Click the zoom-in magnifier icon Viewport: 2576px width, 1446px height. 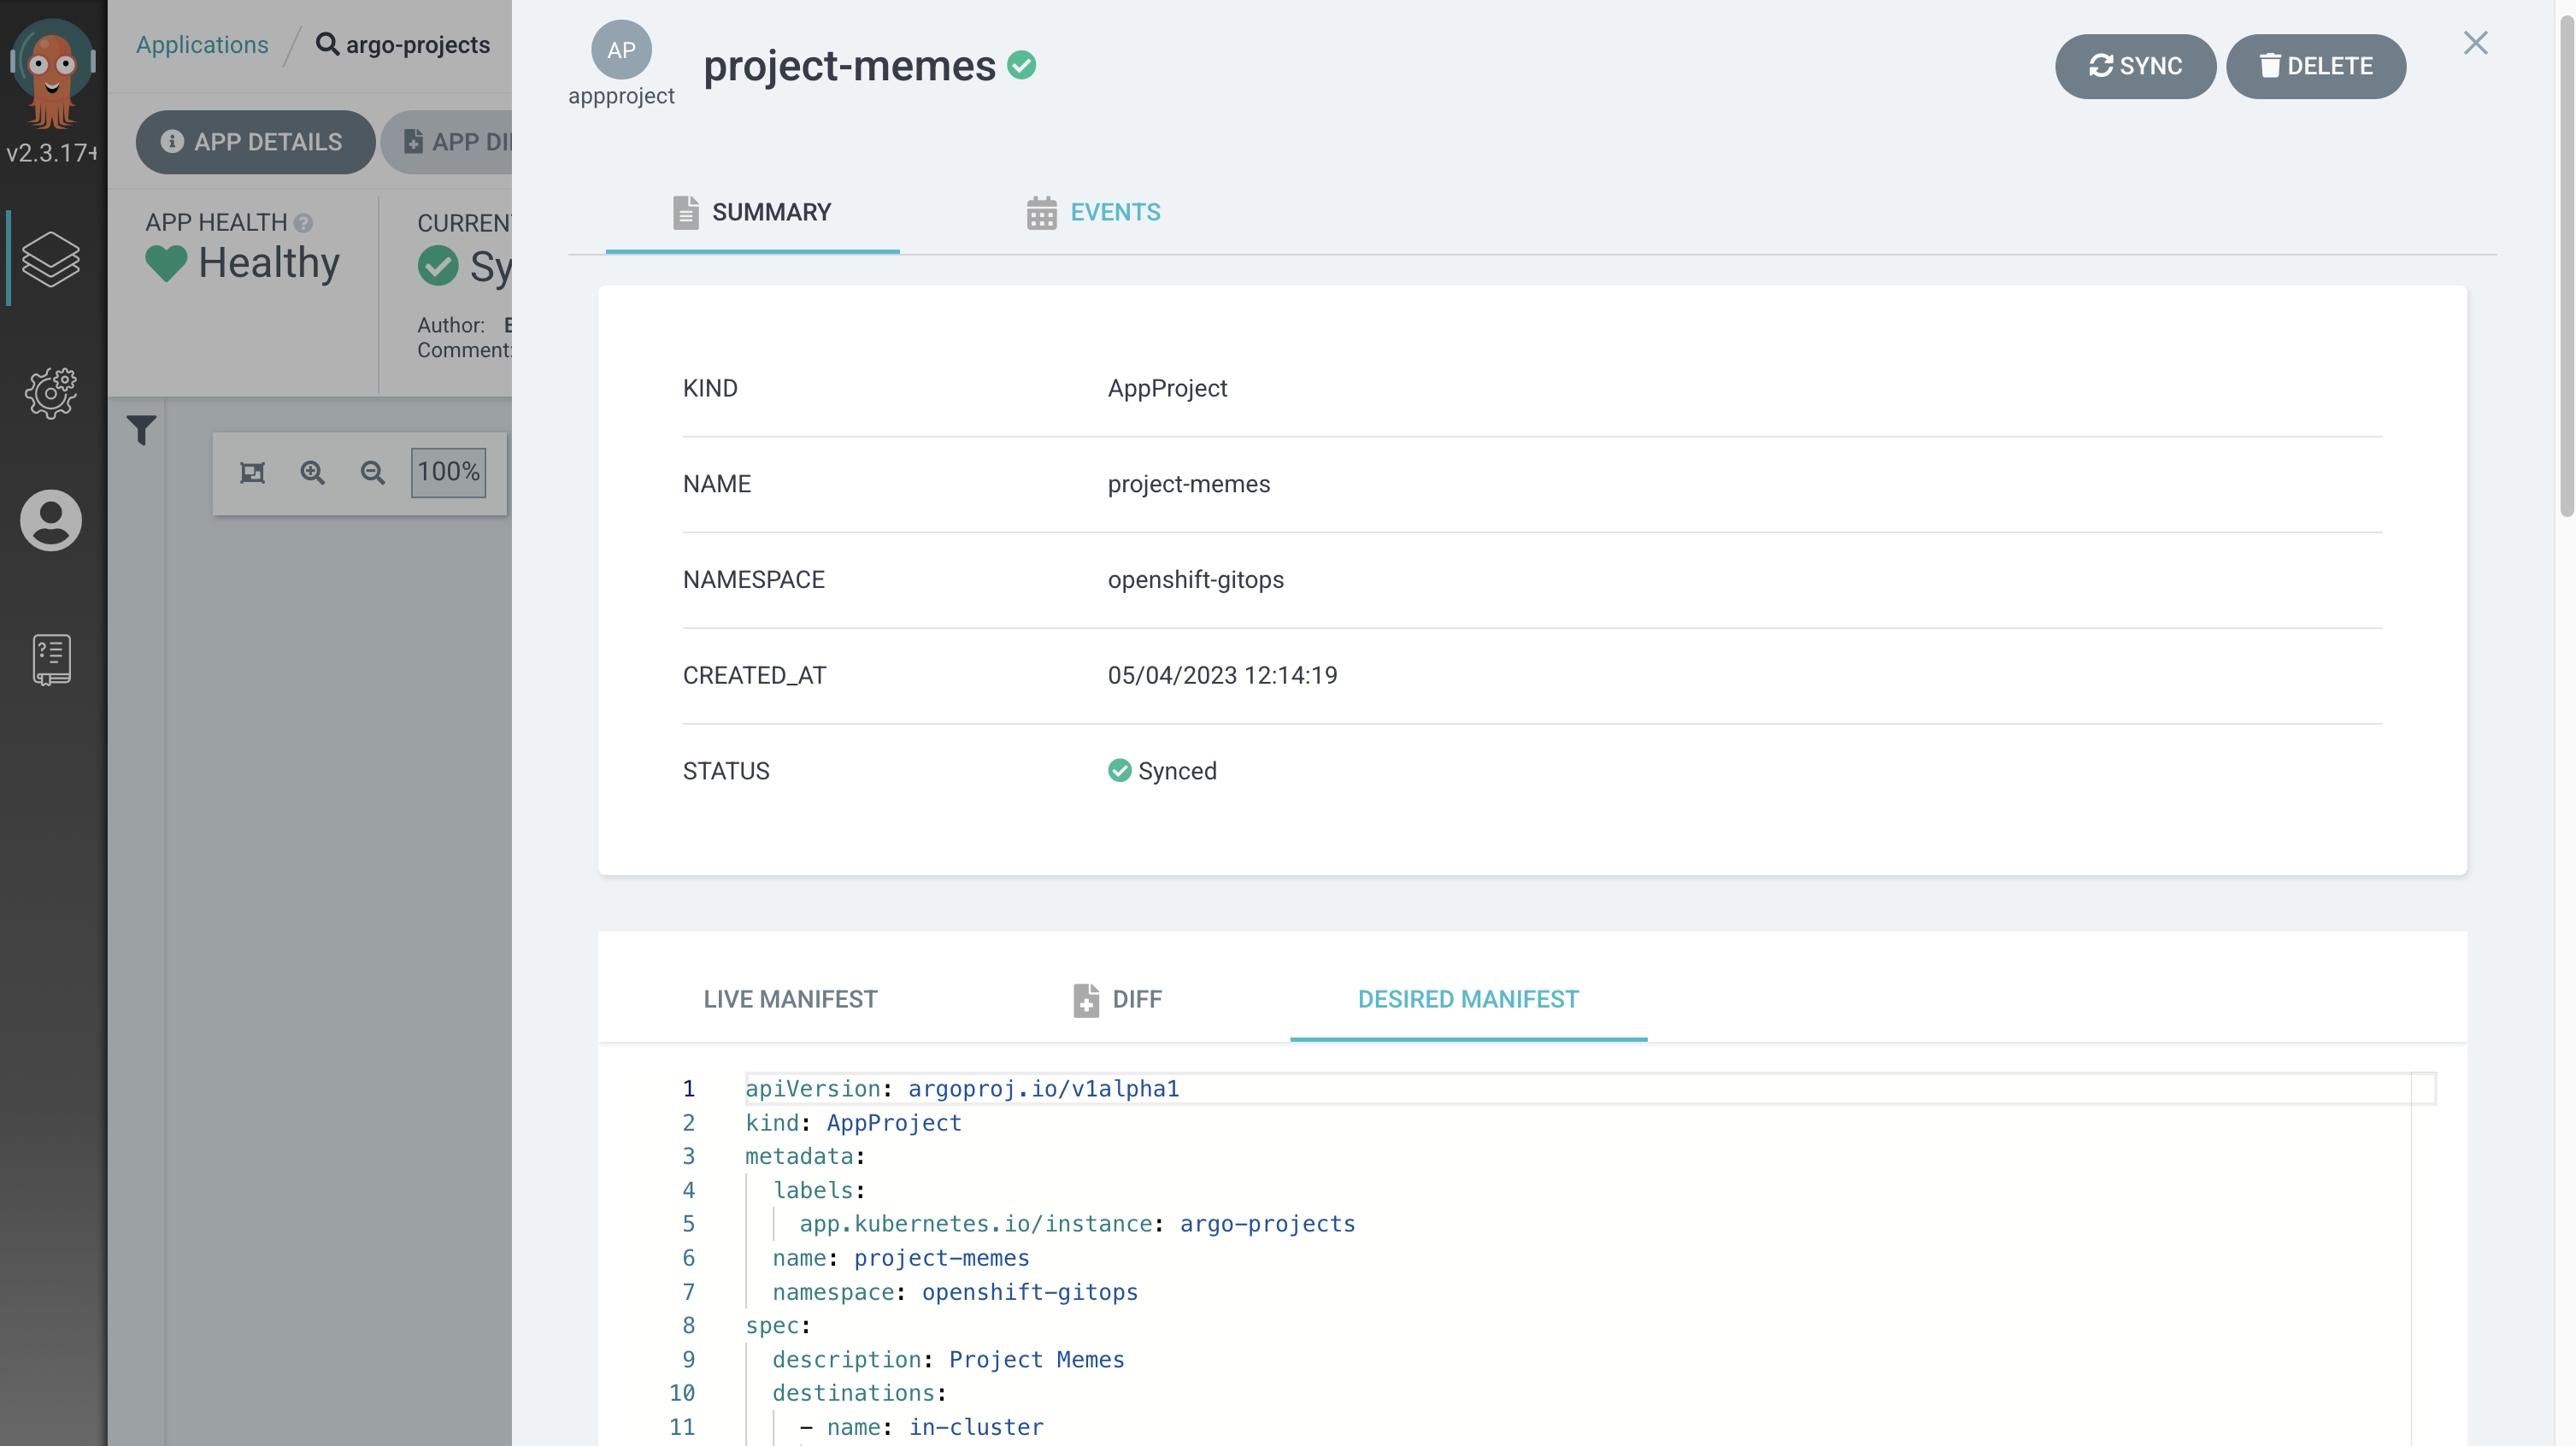click(x=313, y=471)
